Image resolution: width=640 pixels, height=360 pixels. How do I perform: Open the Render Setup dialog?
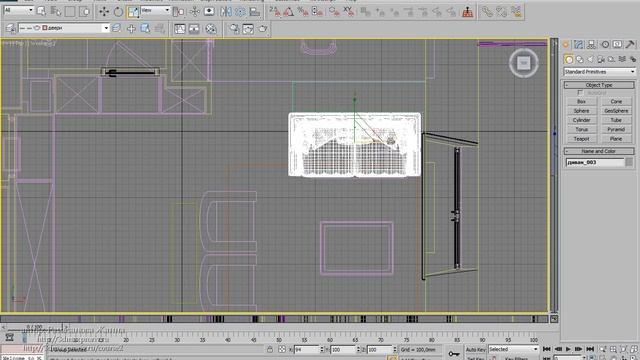tap(234, 29)
